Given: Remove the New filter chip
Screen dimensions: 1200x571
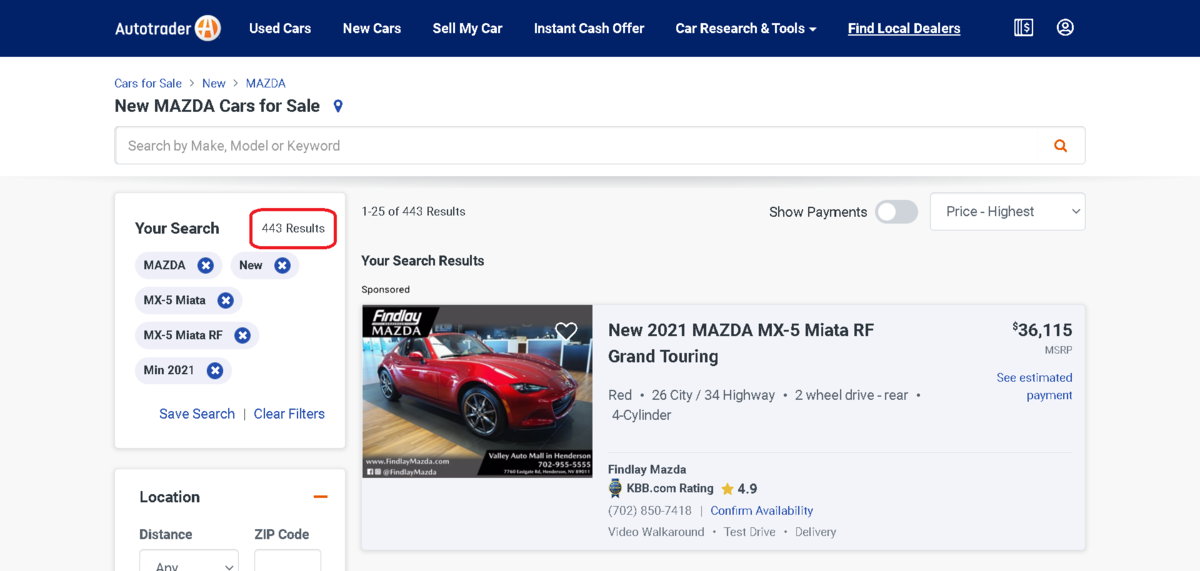Looking at the screenshot, I should click(282, 265).
